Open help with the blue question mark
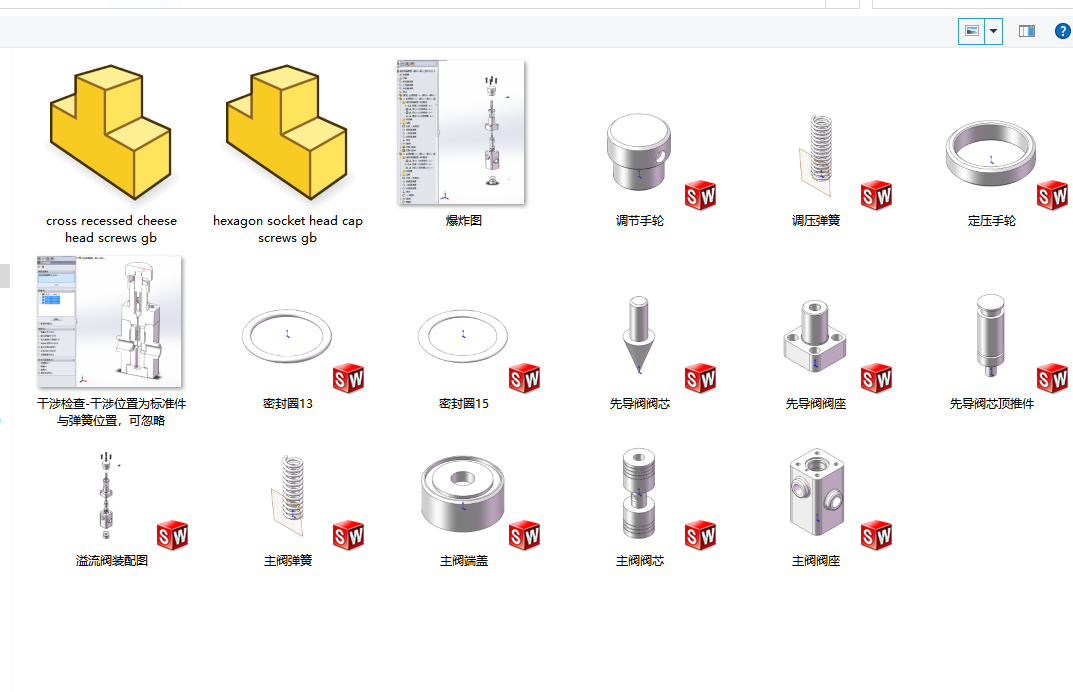 (1063, 31)
